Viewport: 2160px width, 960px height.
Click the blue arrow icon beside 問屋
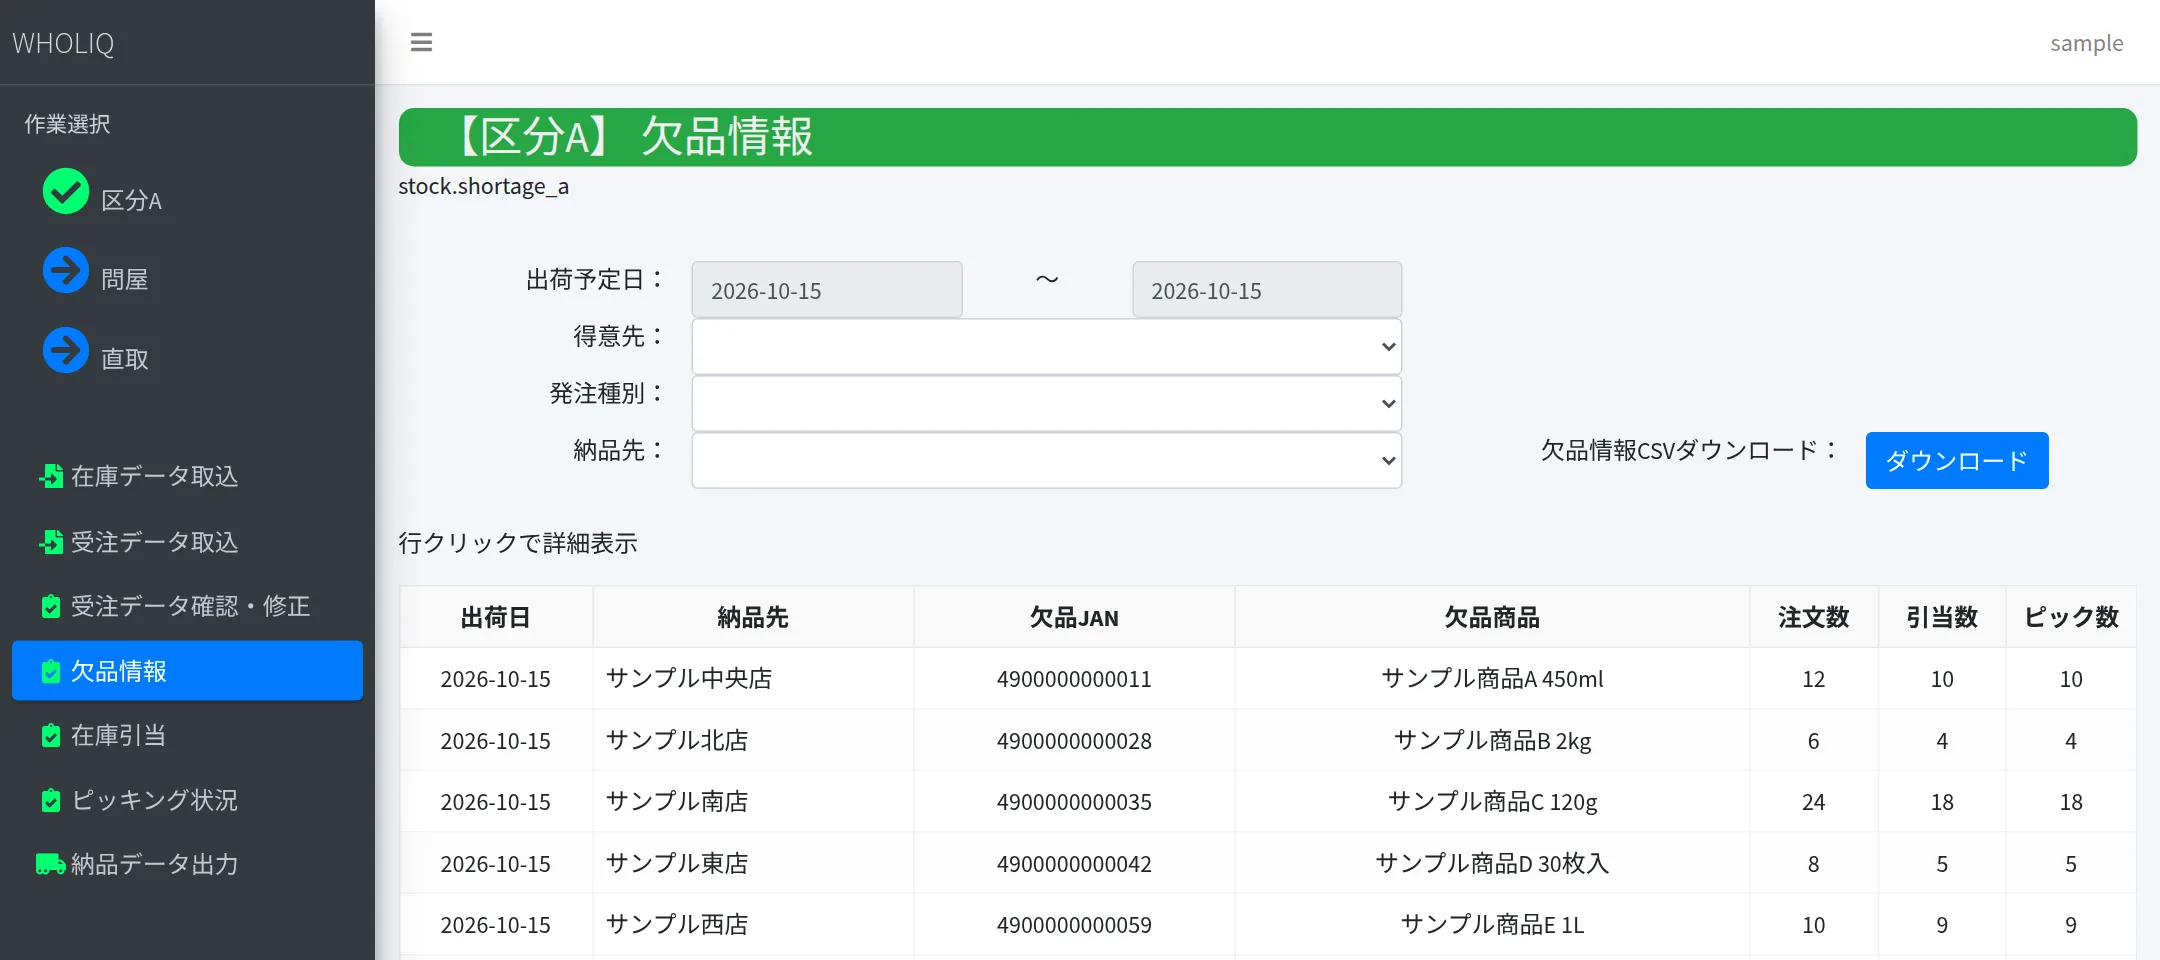(66, 270)
